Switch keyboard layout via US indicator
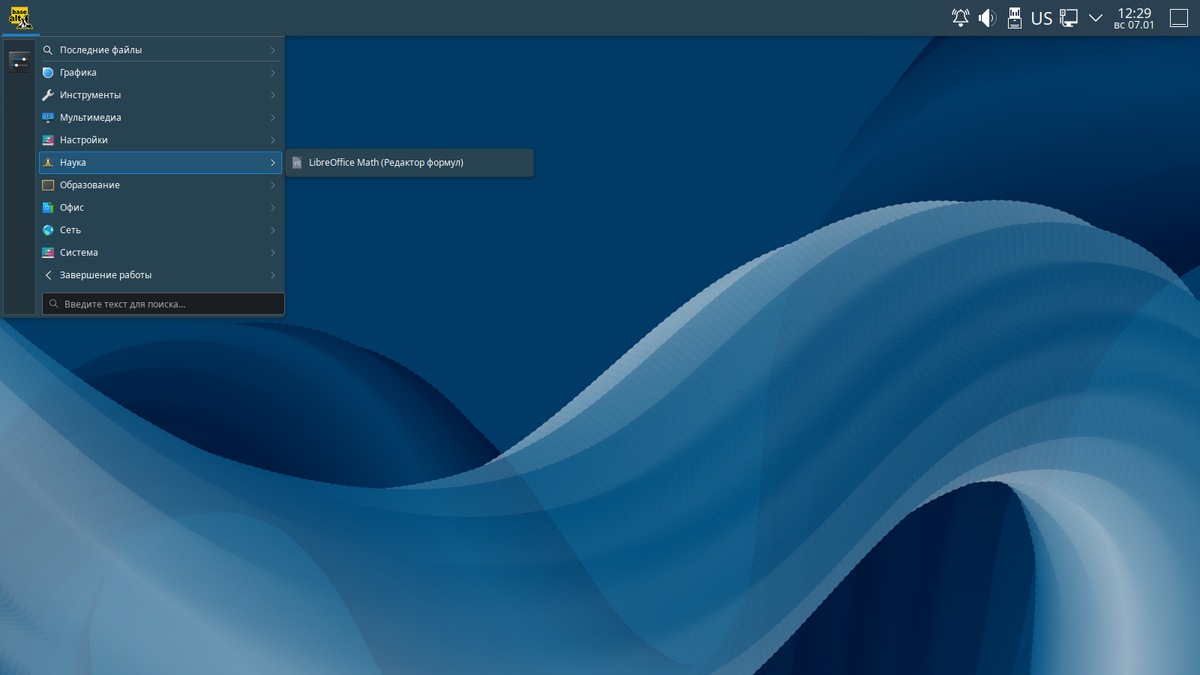Viewport: 1200px width, 675px height. [1042, 18]
